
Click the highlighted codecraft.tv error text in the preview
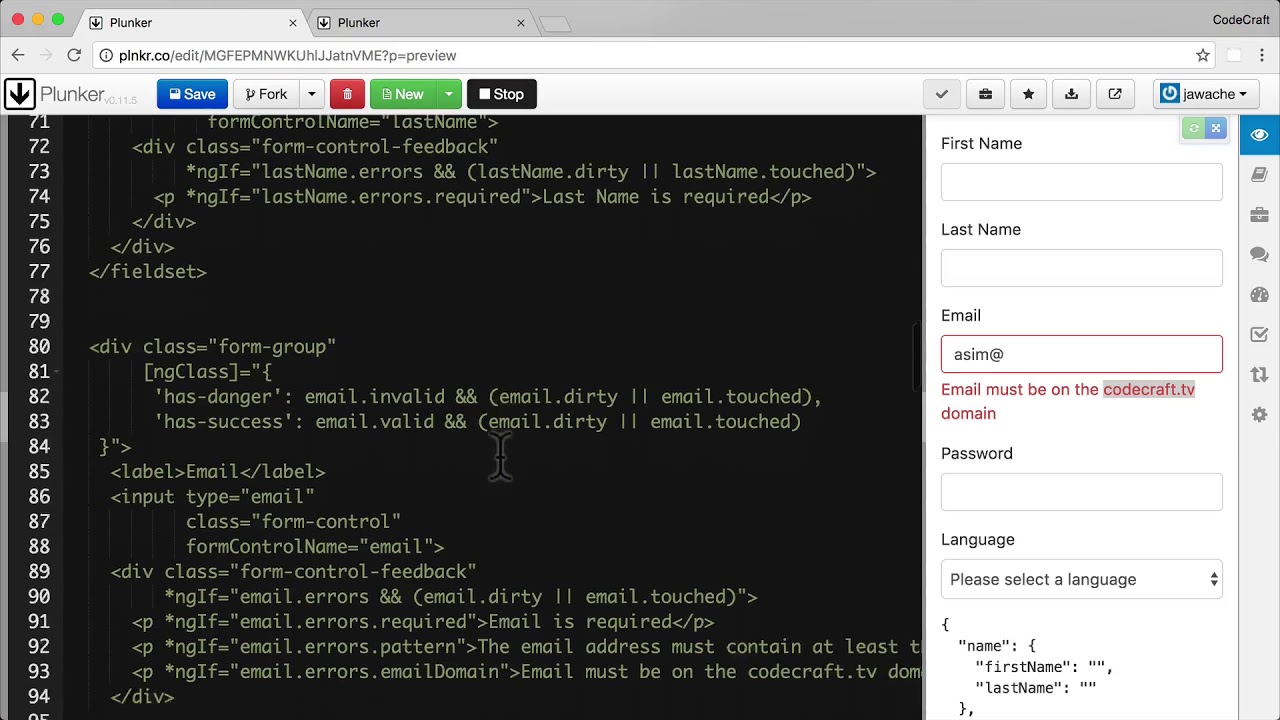(x=1149, y=389)
